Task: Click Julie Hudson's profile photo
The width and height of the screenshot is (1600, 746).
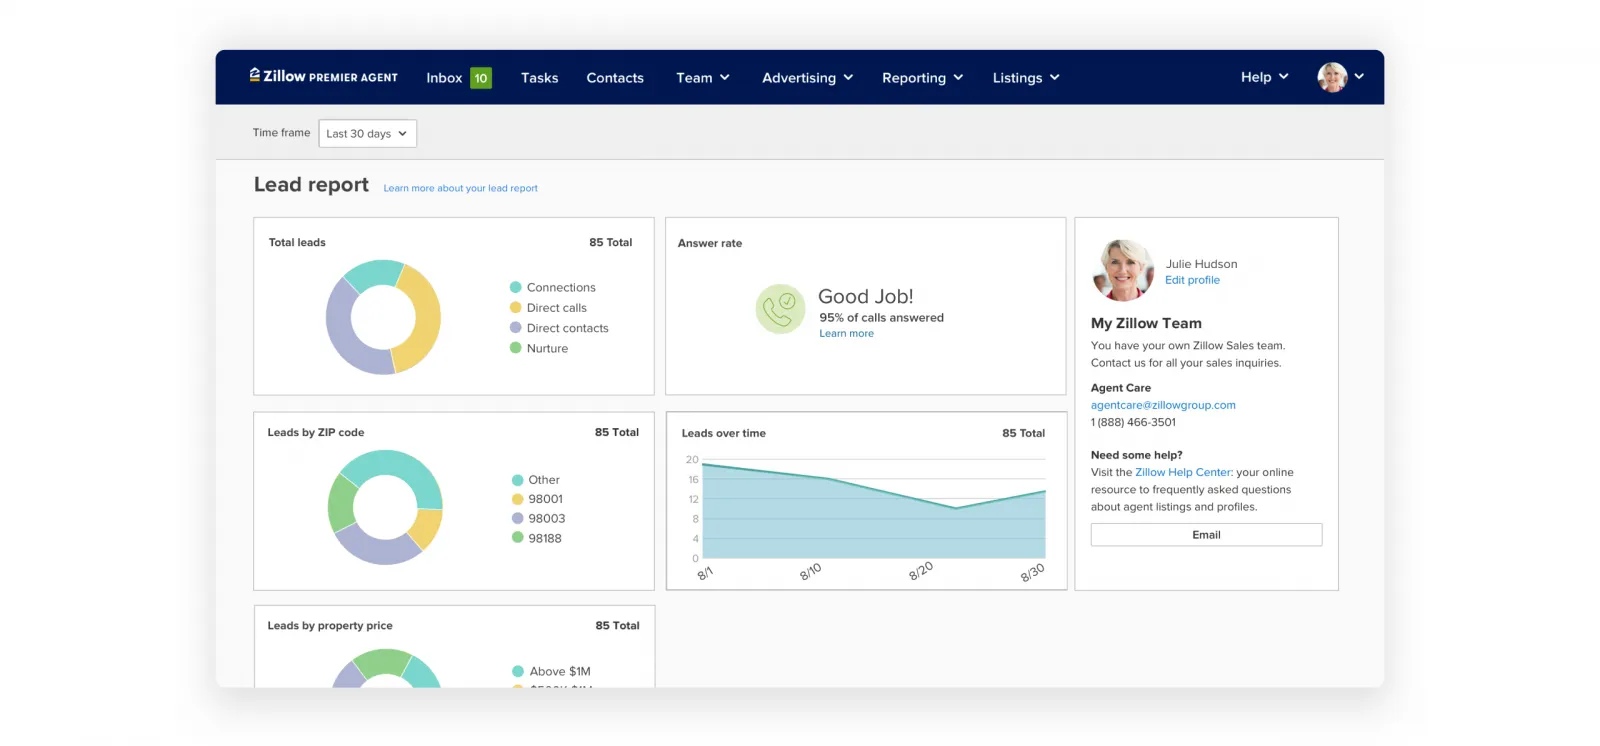Action: [x=1123, y=270]
